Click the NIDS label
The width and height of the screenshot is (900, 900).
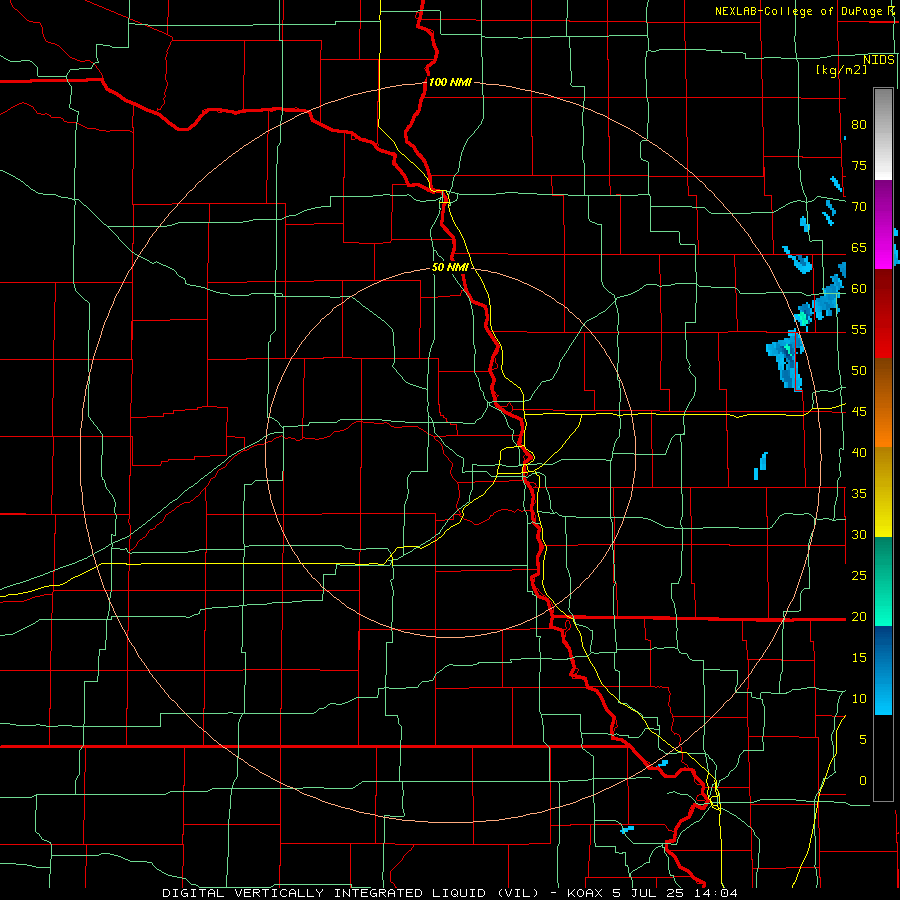pos(879,60)
